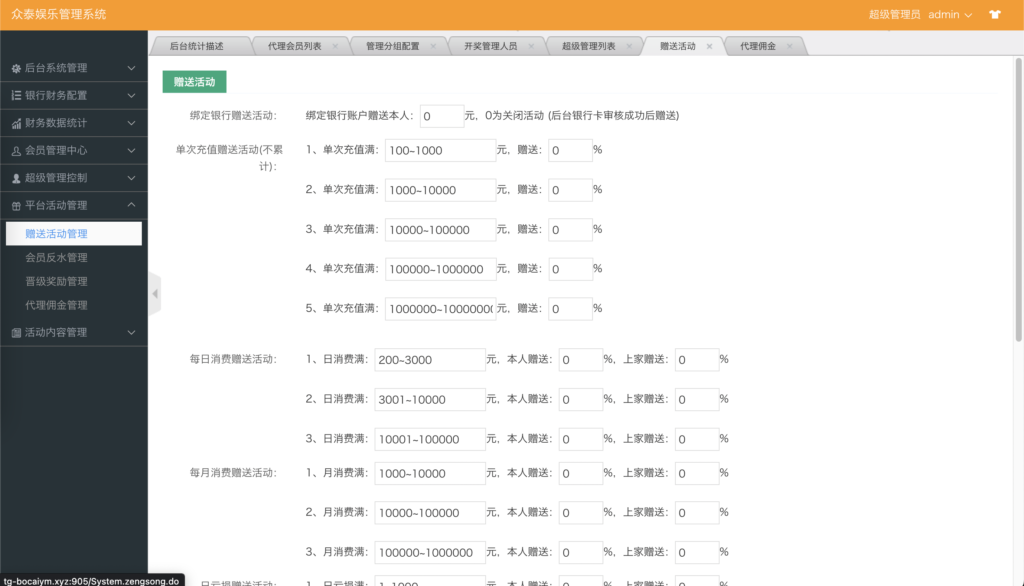Click the person icon beside 超级管理控制
Image resolution: width=1024 pixels, height=586 pixels.
pyautogui.click(x=16, y=178)
